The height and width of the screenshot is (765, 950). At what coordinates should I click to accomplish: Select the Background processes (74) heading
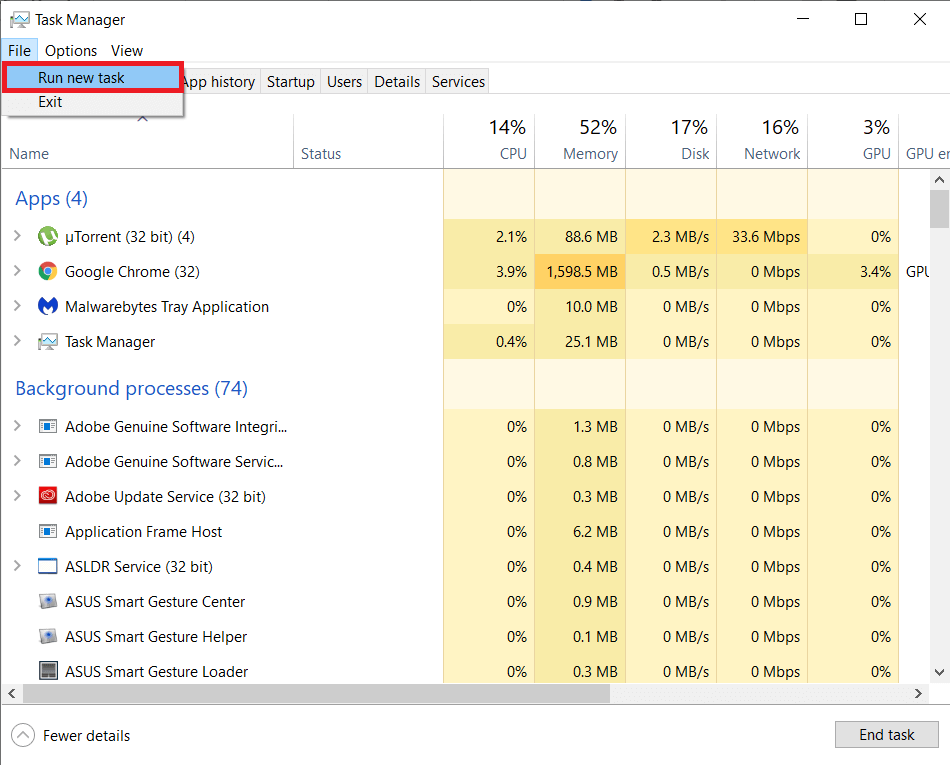coord(131,388)
